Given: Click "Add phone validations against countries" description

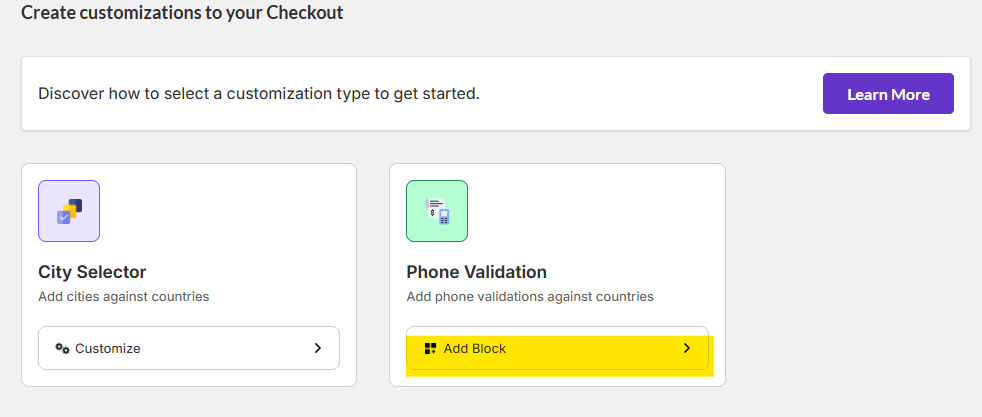Looking at the screenshot, I should pos(530,296).
